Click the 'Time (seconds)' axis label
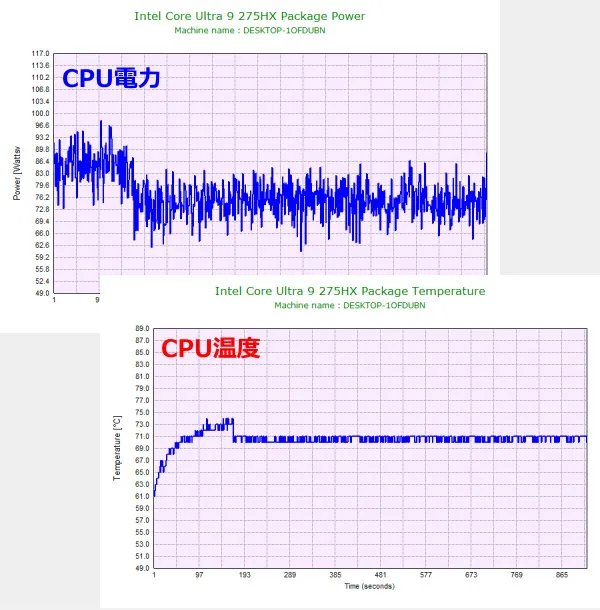The image size is (600, 610). [x=369, y=586]
